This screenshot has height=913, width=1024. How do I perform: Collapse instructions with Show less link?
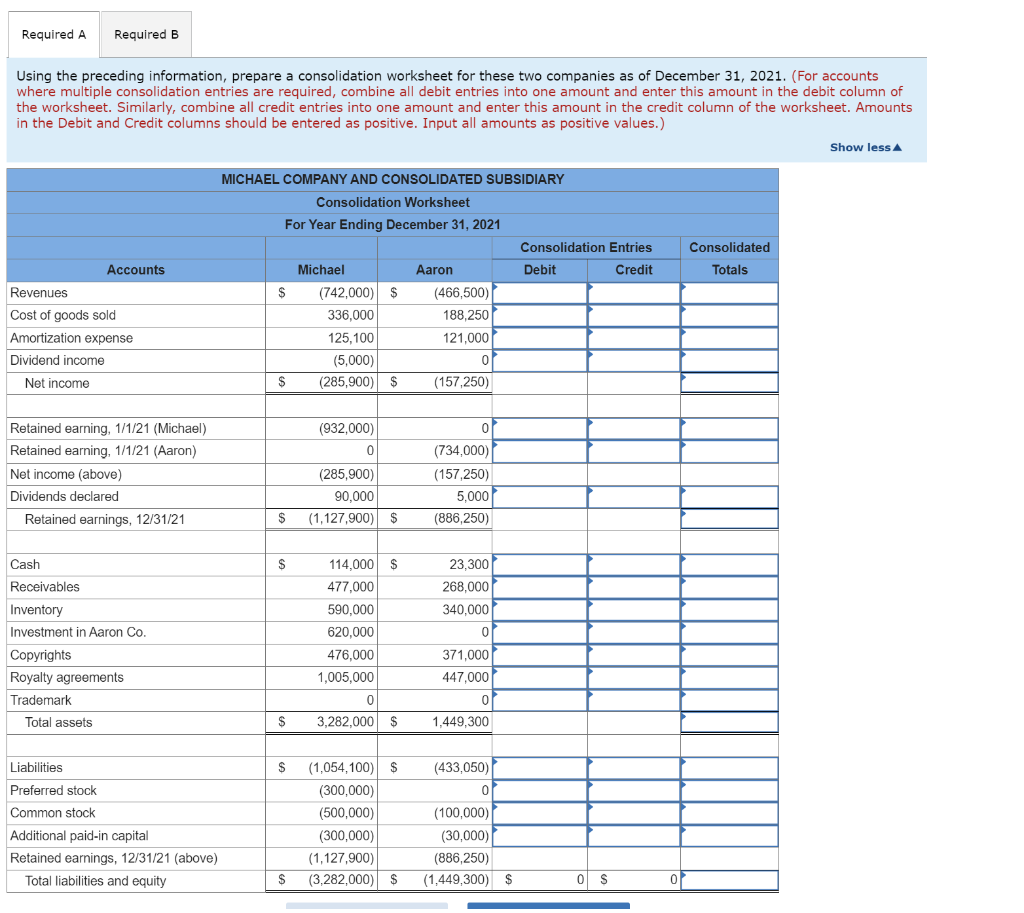[865, 148]
